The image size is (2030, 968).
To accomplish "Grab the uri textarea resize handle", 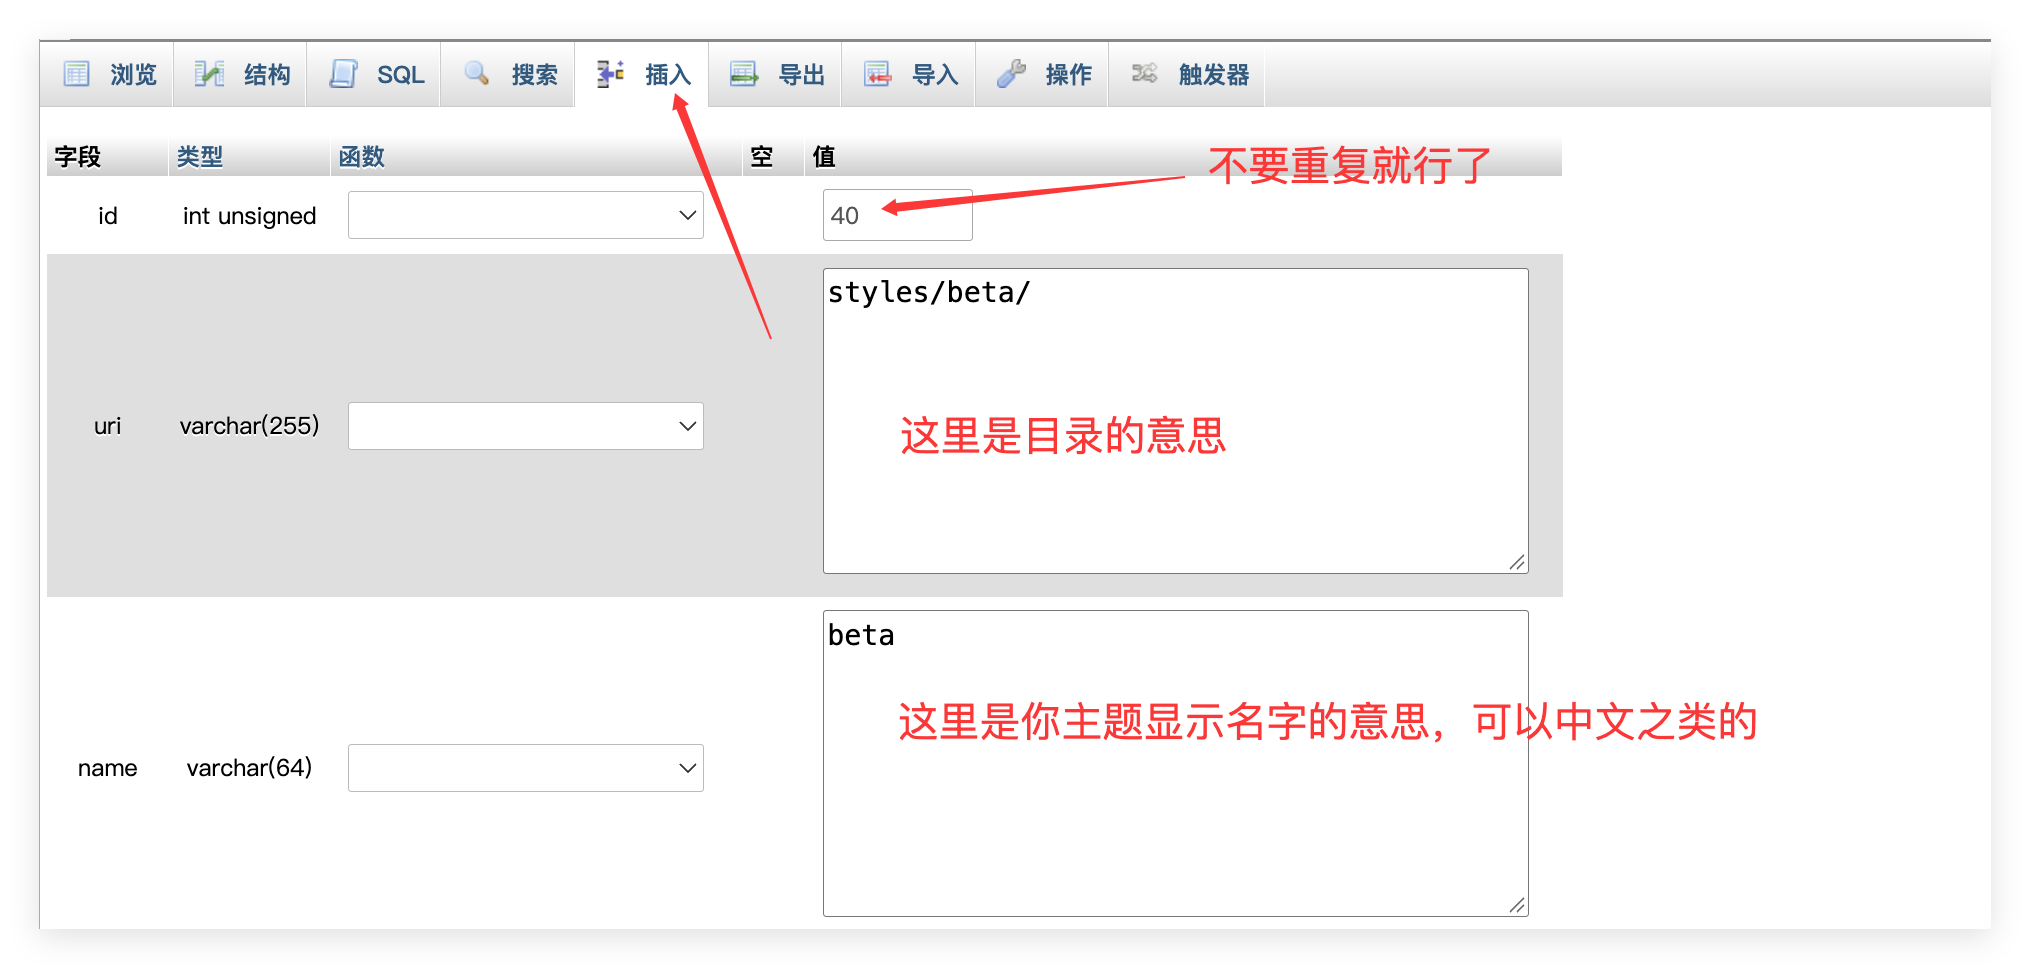I will 1517,563.
